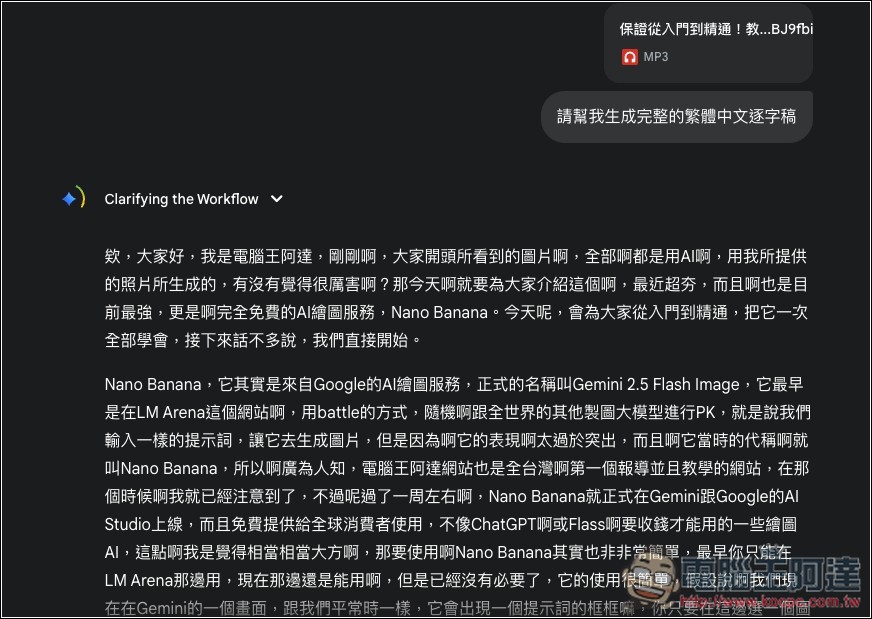872x619 pixels.
Task: Click the line starting 是在LM Arena這個網站啊
Action: [x=457, y=413]
